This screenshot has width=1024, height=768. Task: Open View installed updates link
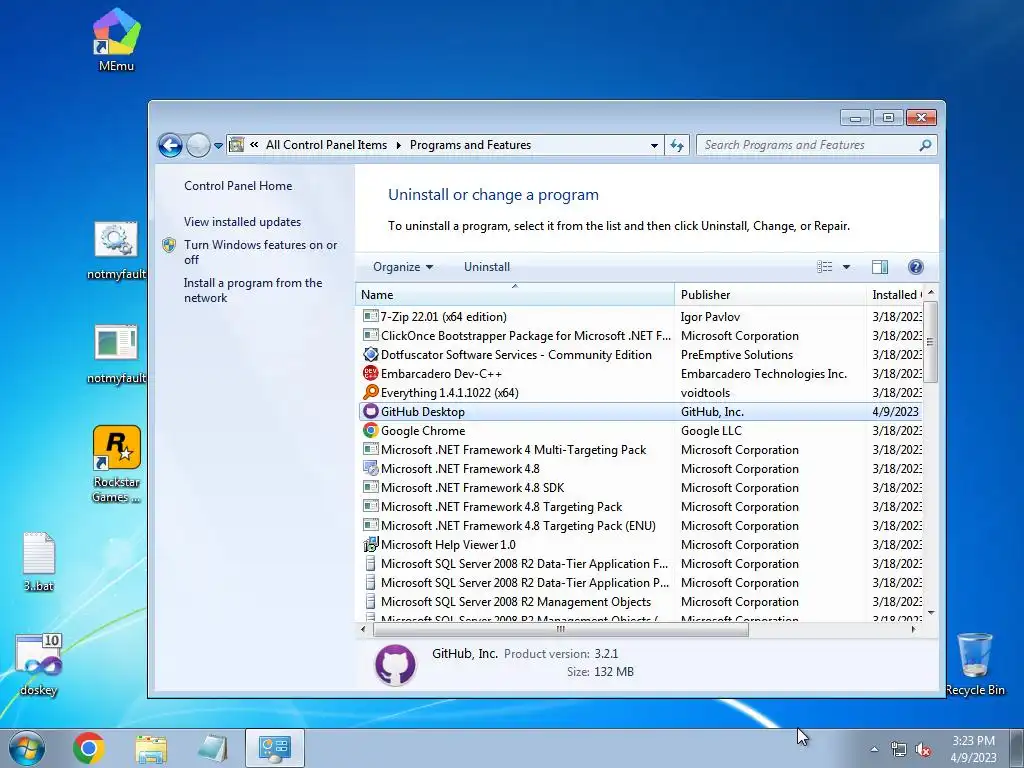[242, 221]
